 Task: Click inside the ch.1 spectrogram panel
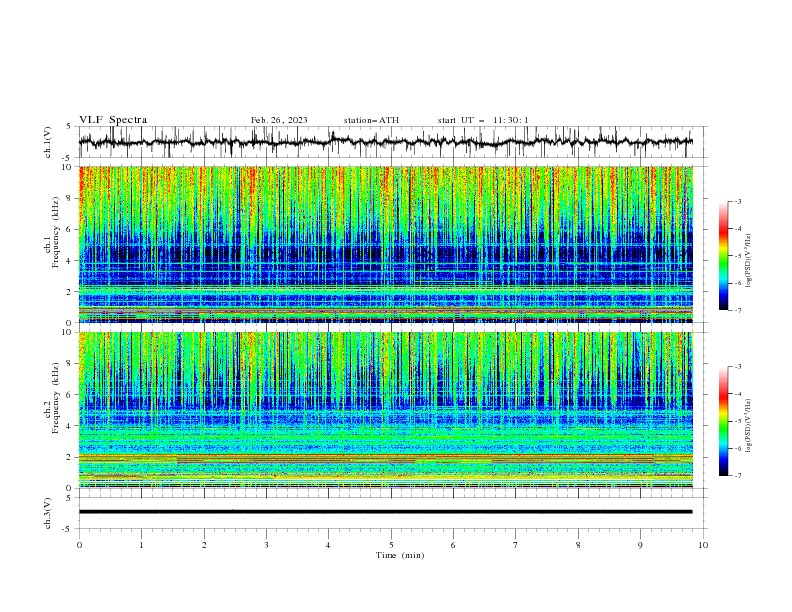385,244
